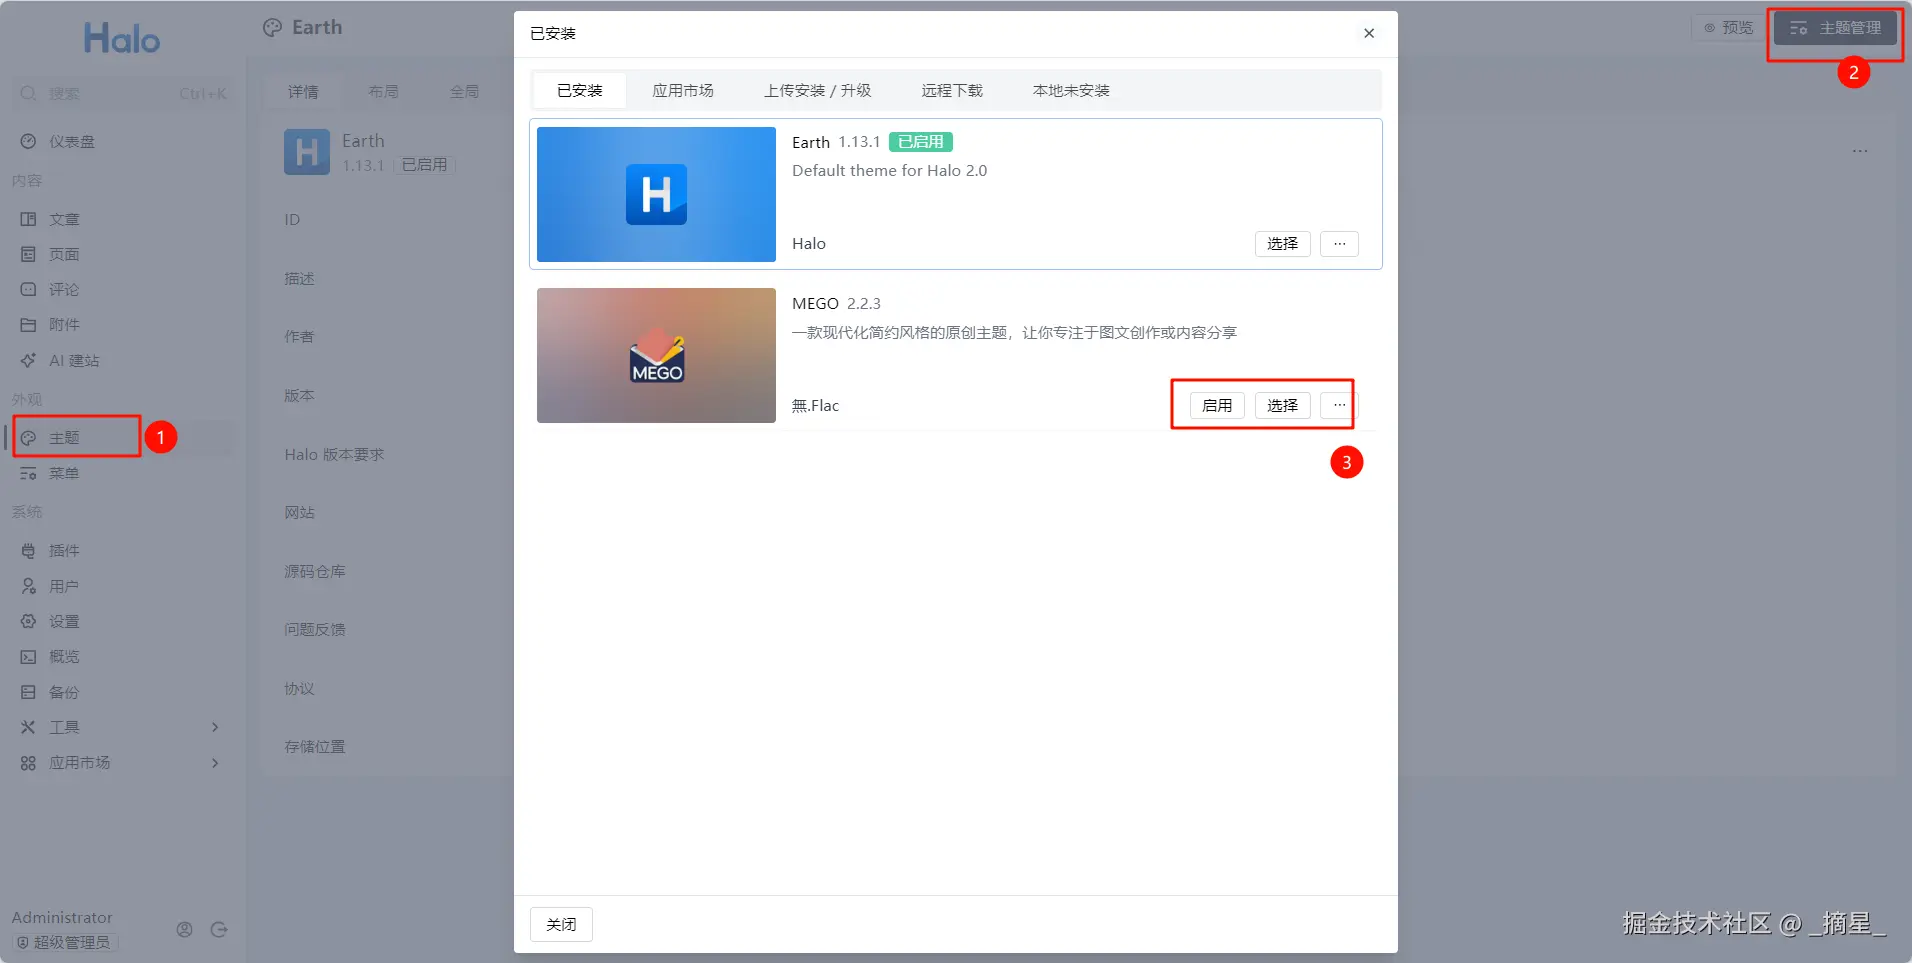Switch to the 本地未安装 tab
The image size is (1912, 963).
(1071, 91)
